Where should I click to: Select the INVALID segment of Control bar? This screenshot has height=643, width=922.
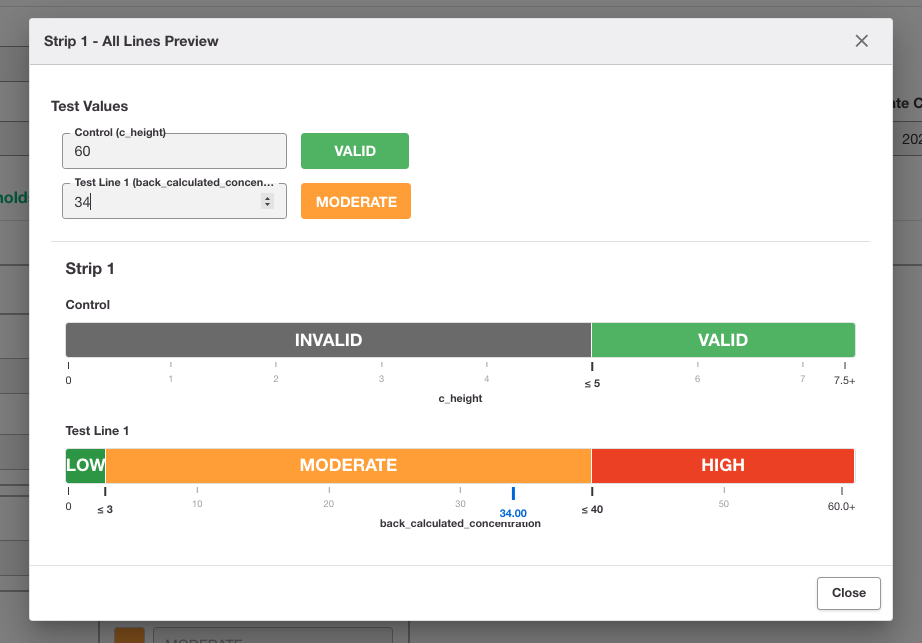click(x=328, y=340)
